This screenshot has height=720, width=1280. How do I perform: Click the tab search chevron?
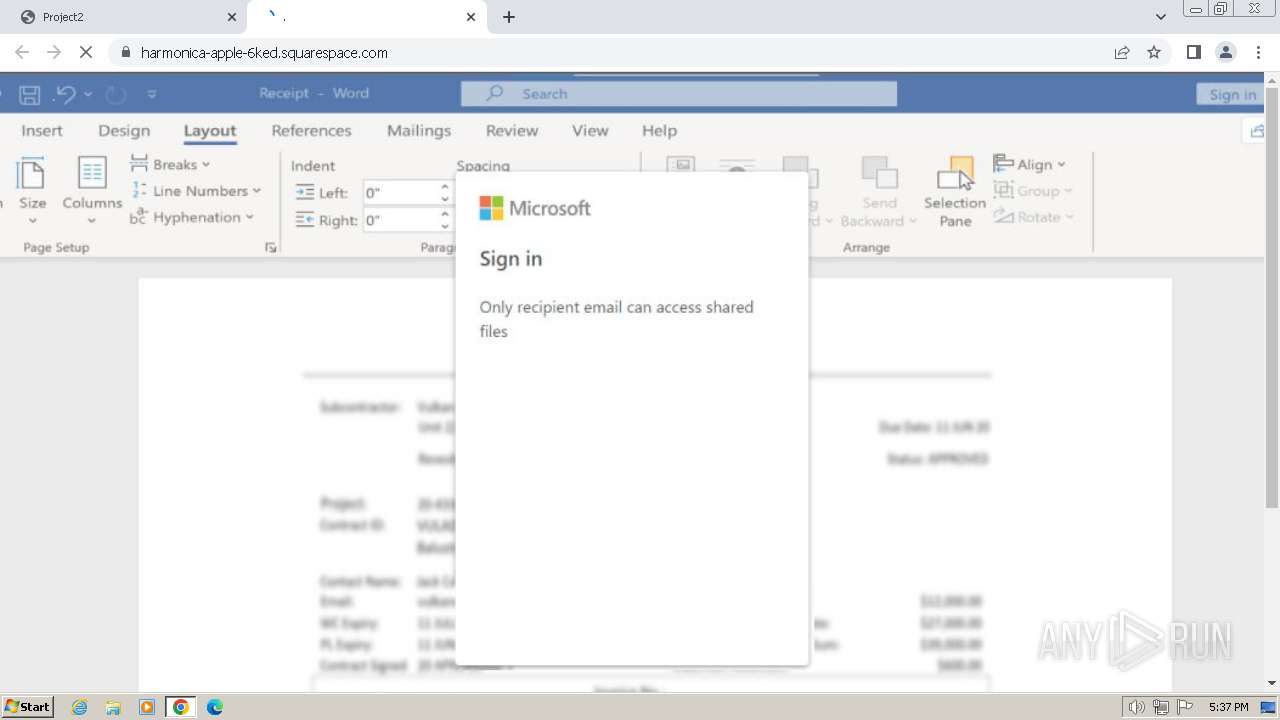1160,17
